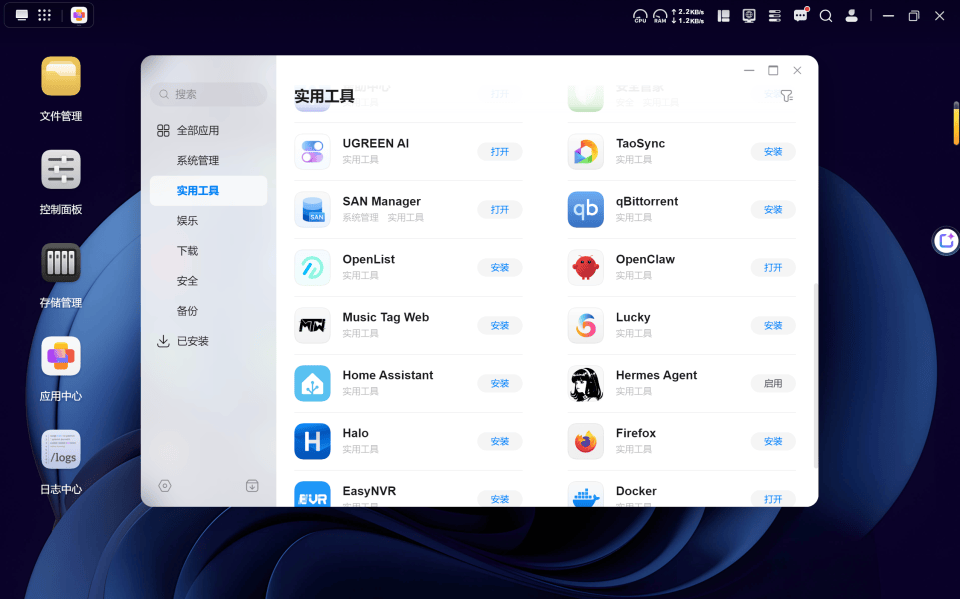Open the Home Assistant app icon
The height and width of the screenshot is (599, 960).
(x=312, y=383)
